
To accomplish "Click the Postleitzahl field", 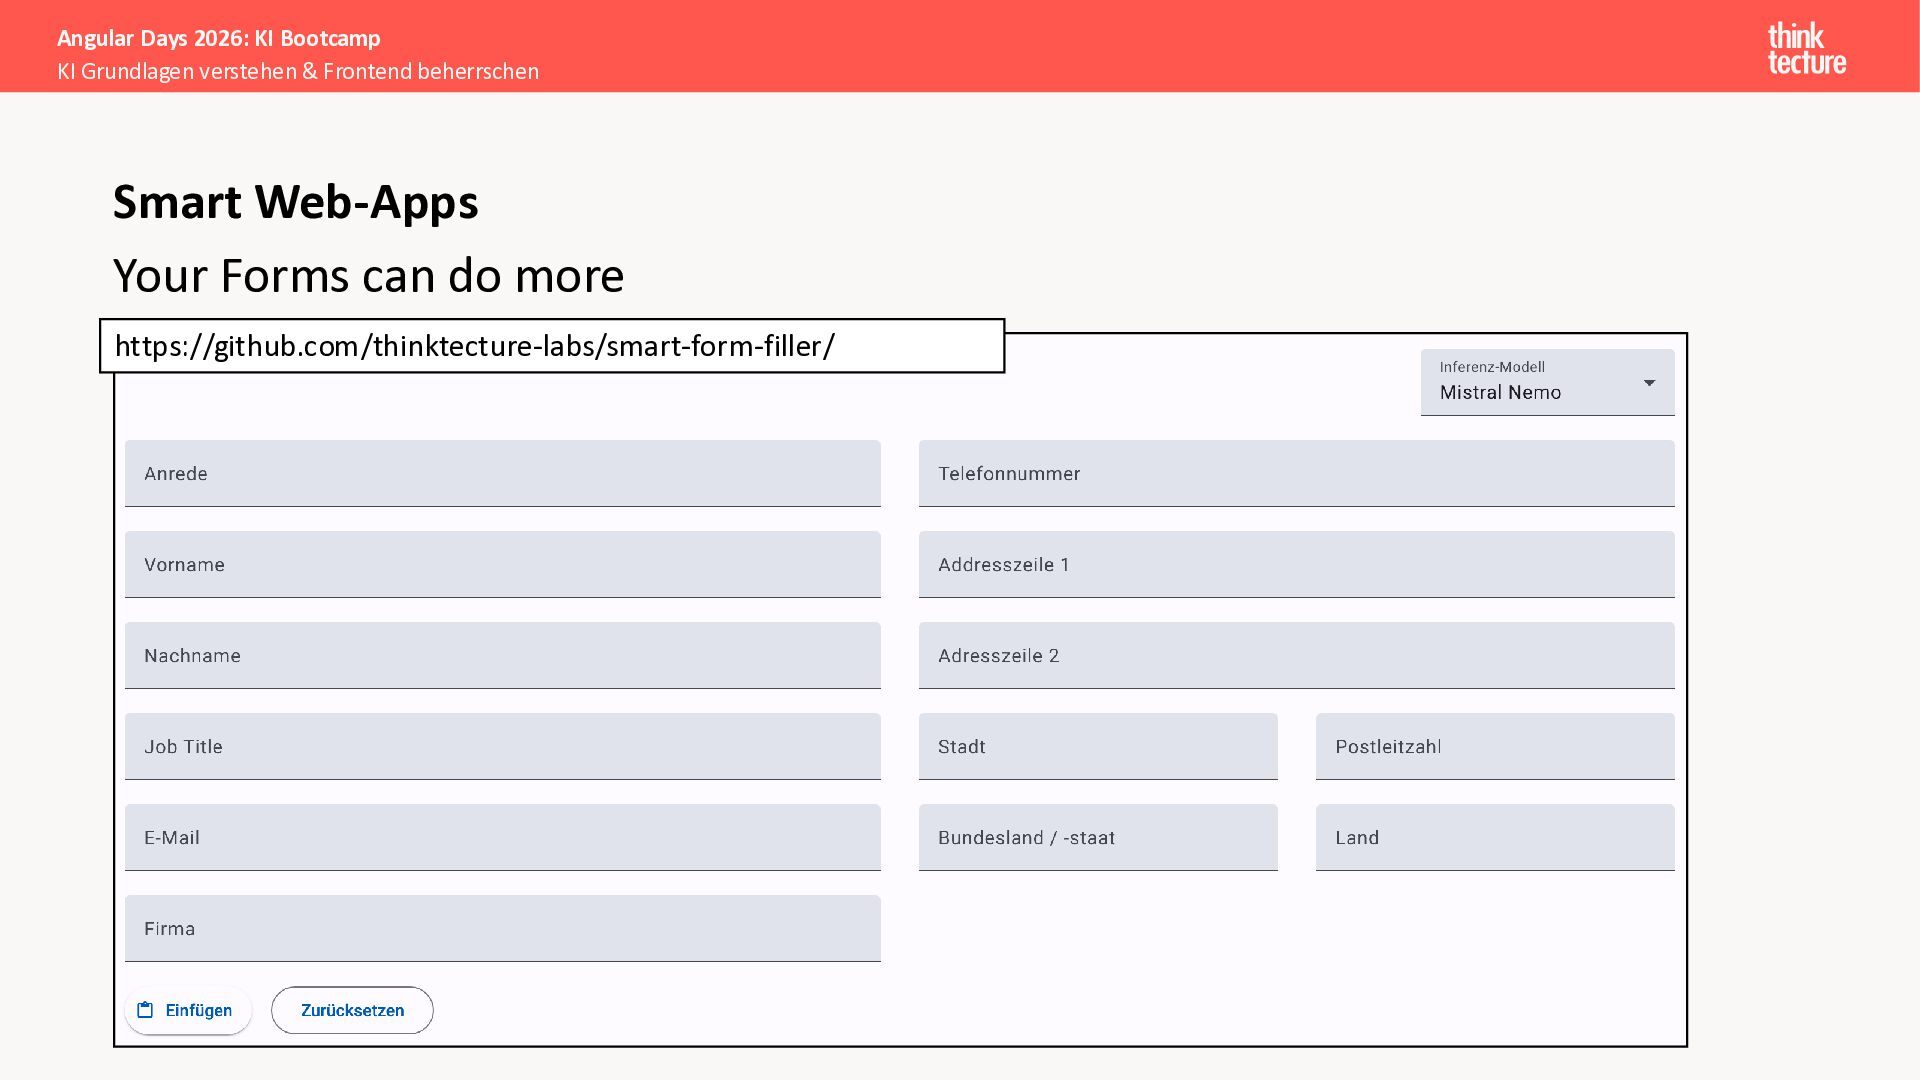I will 1495,746.
